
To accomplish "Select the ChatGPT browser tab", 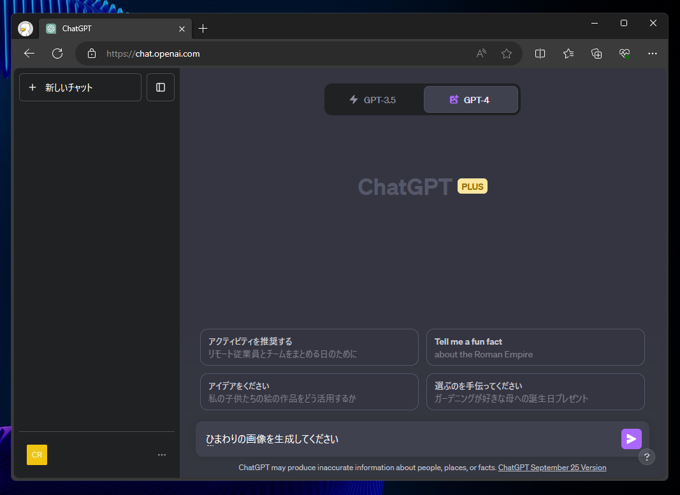I will point(116,29).
